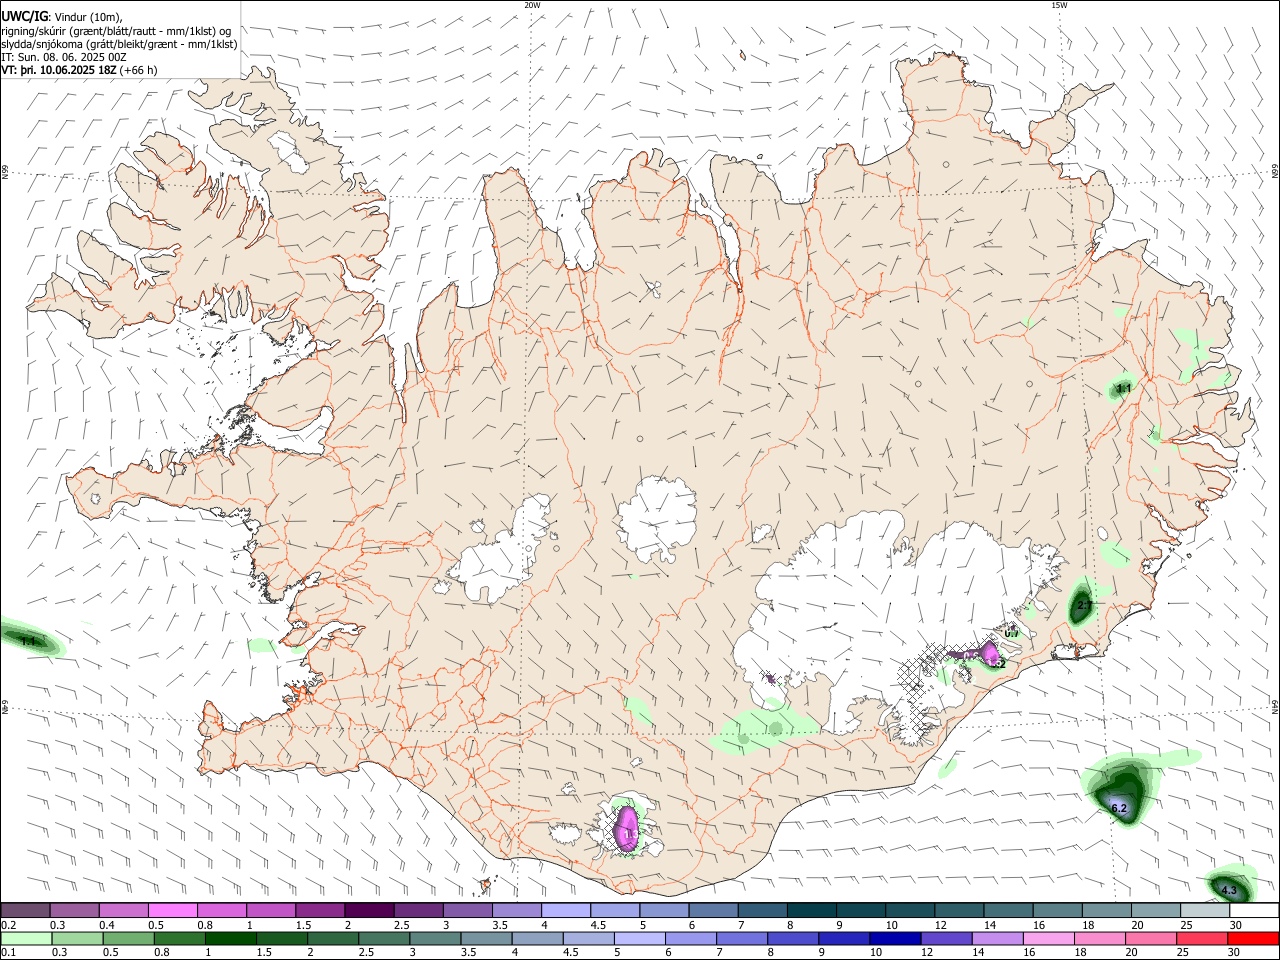This screenshot has height=960, width=1280.
Task: Click the 4.3 precipitation value label
Action: tap(1229, 890)
